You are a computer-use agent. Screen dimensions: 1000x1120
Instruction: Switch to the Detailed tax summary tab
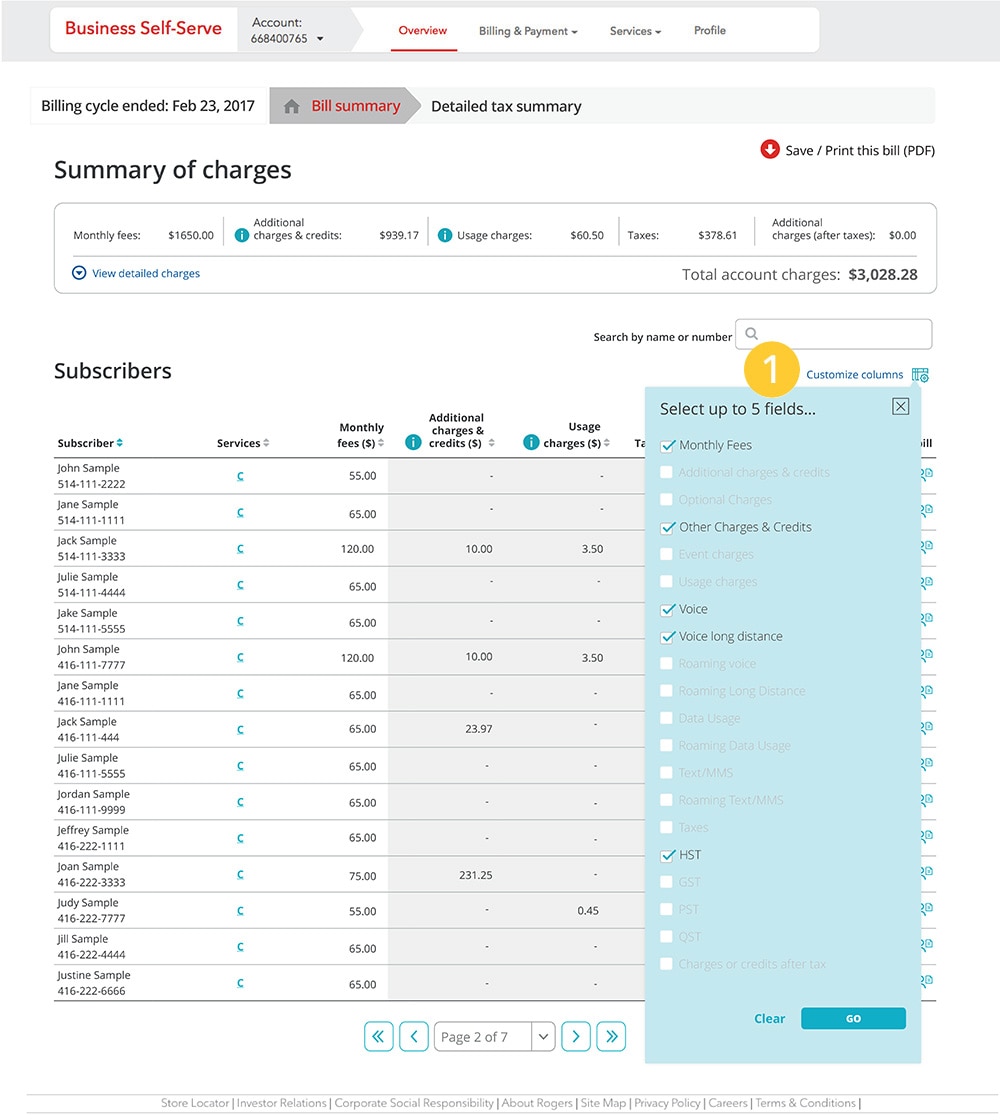click(505, 106)
